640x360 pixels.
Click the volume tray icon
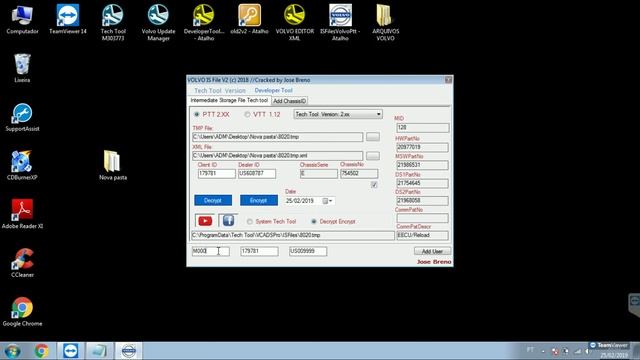588,351
